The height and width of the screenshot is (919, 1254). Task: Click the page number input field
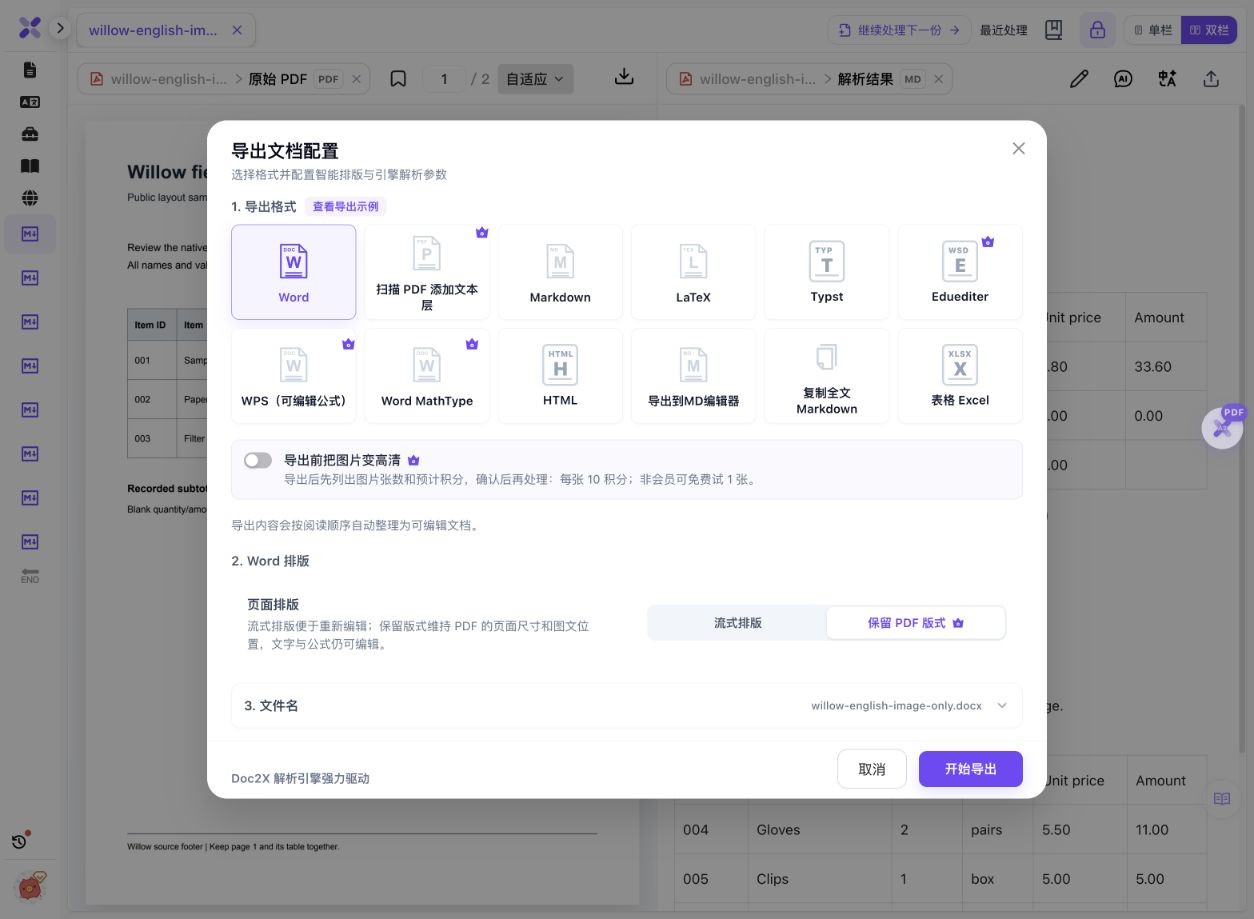pos(444,79)
